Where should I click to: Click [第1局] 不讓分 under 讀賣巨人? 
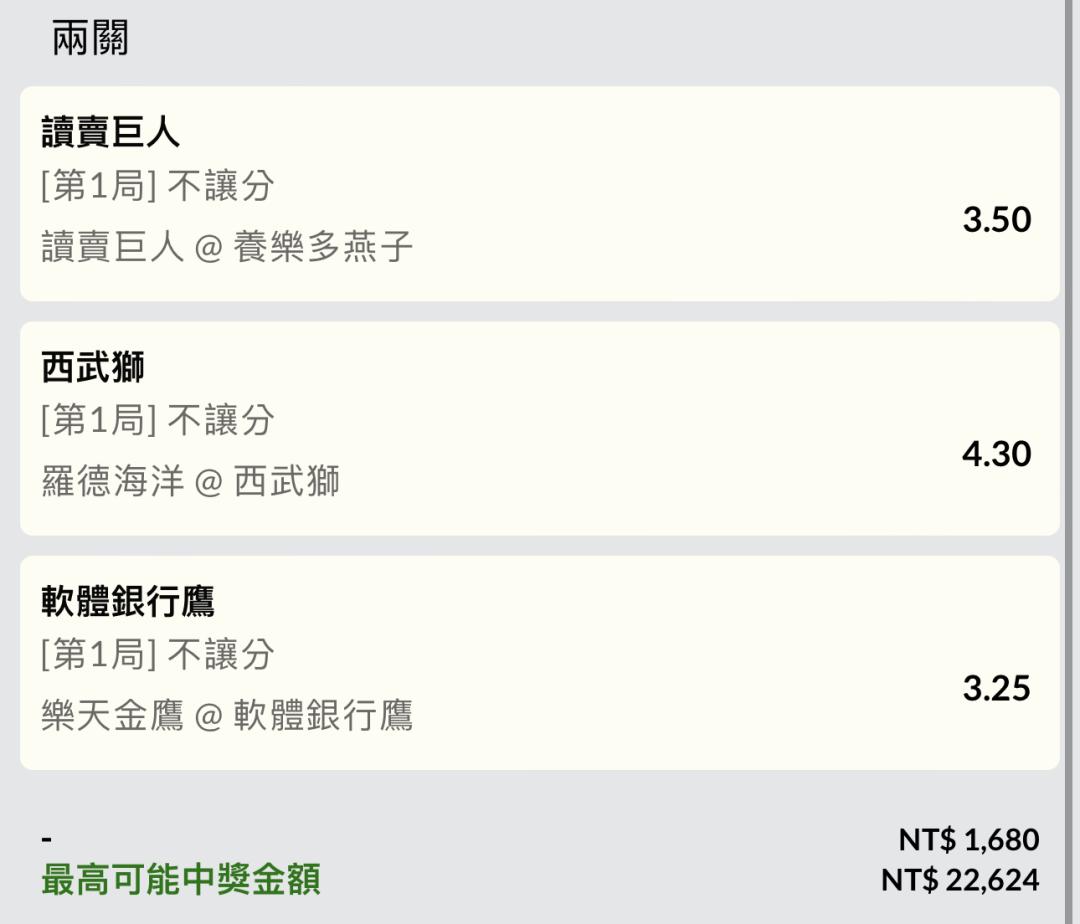click(x=157, y=186)
